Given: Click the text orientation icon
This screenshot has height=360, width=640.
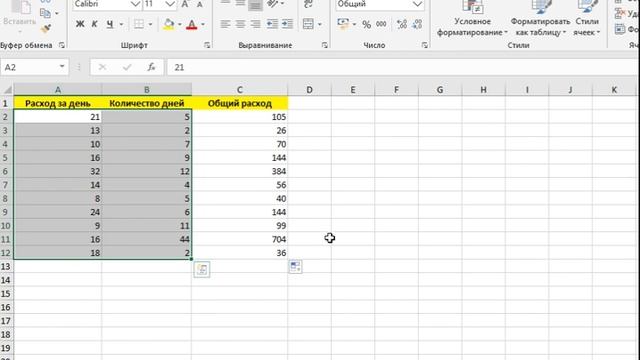Looking at the screenshot, I should [x=273, y=4].
